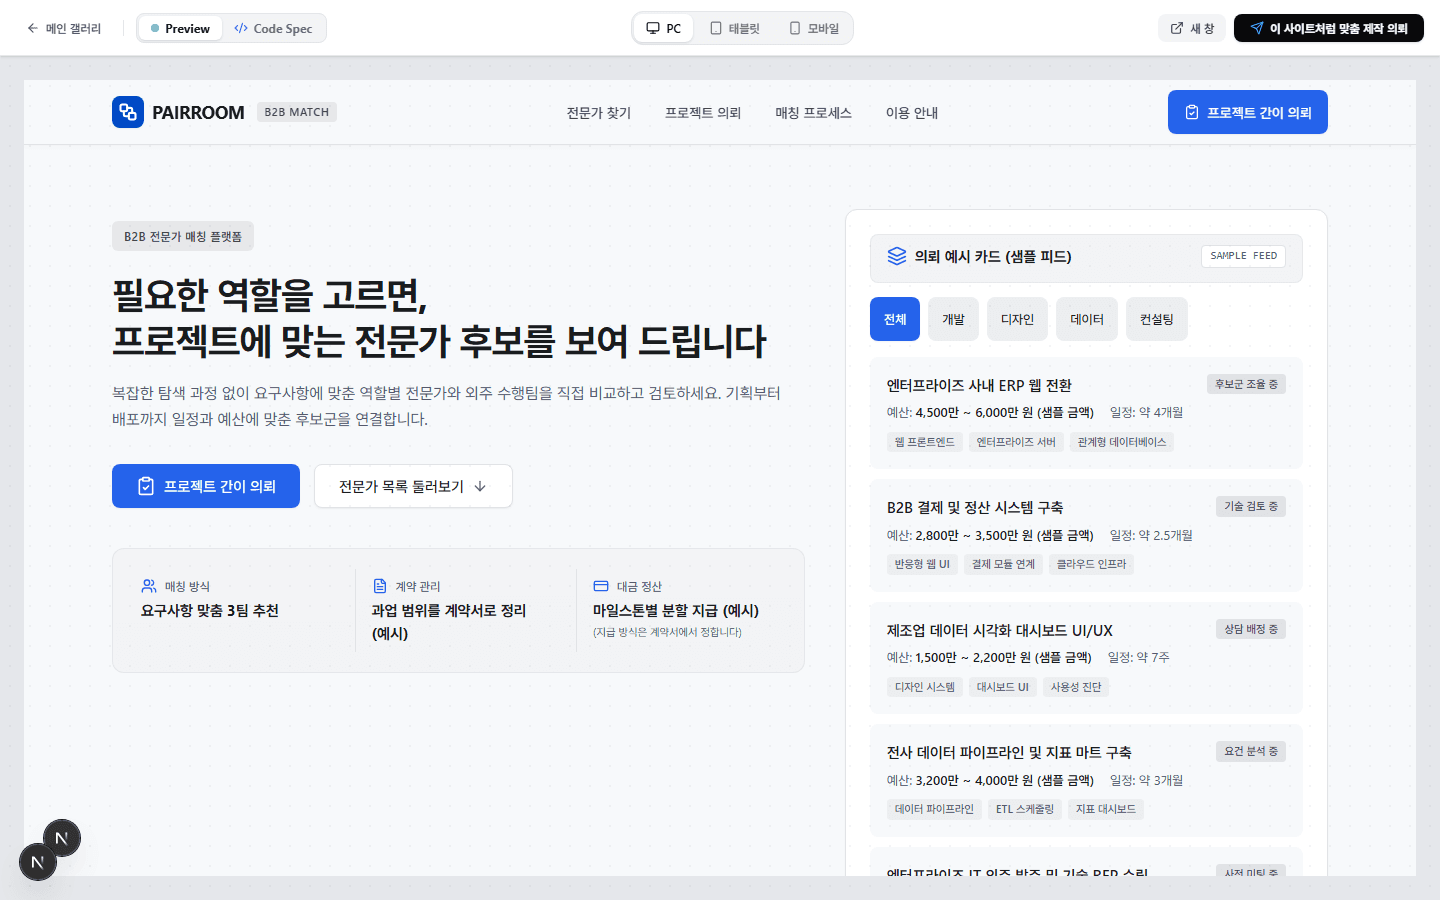Viewport: 1440px width, 900px height.
Task: Click the lower circular N badge
Action: pos(38,862)
